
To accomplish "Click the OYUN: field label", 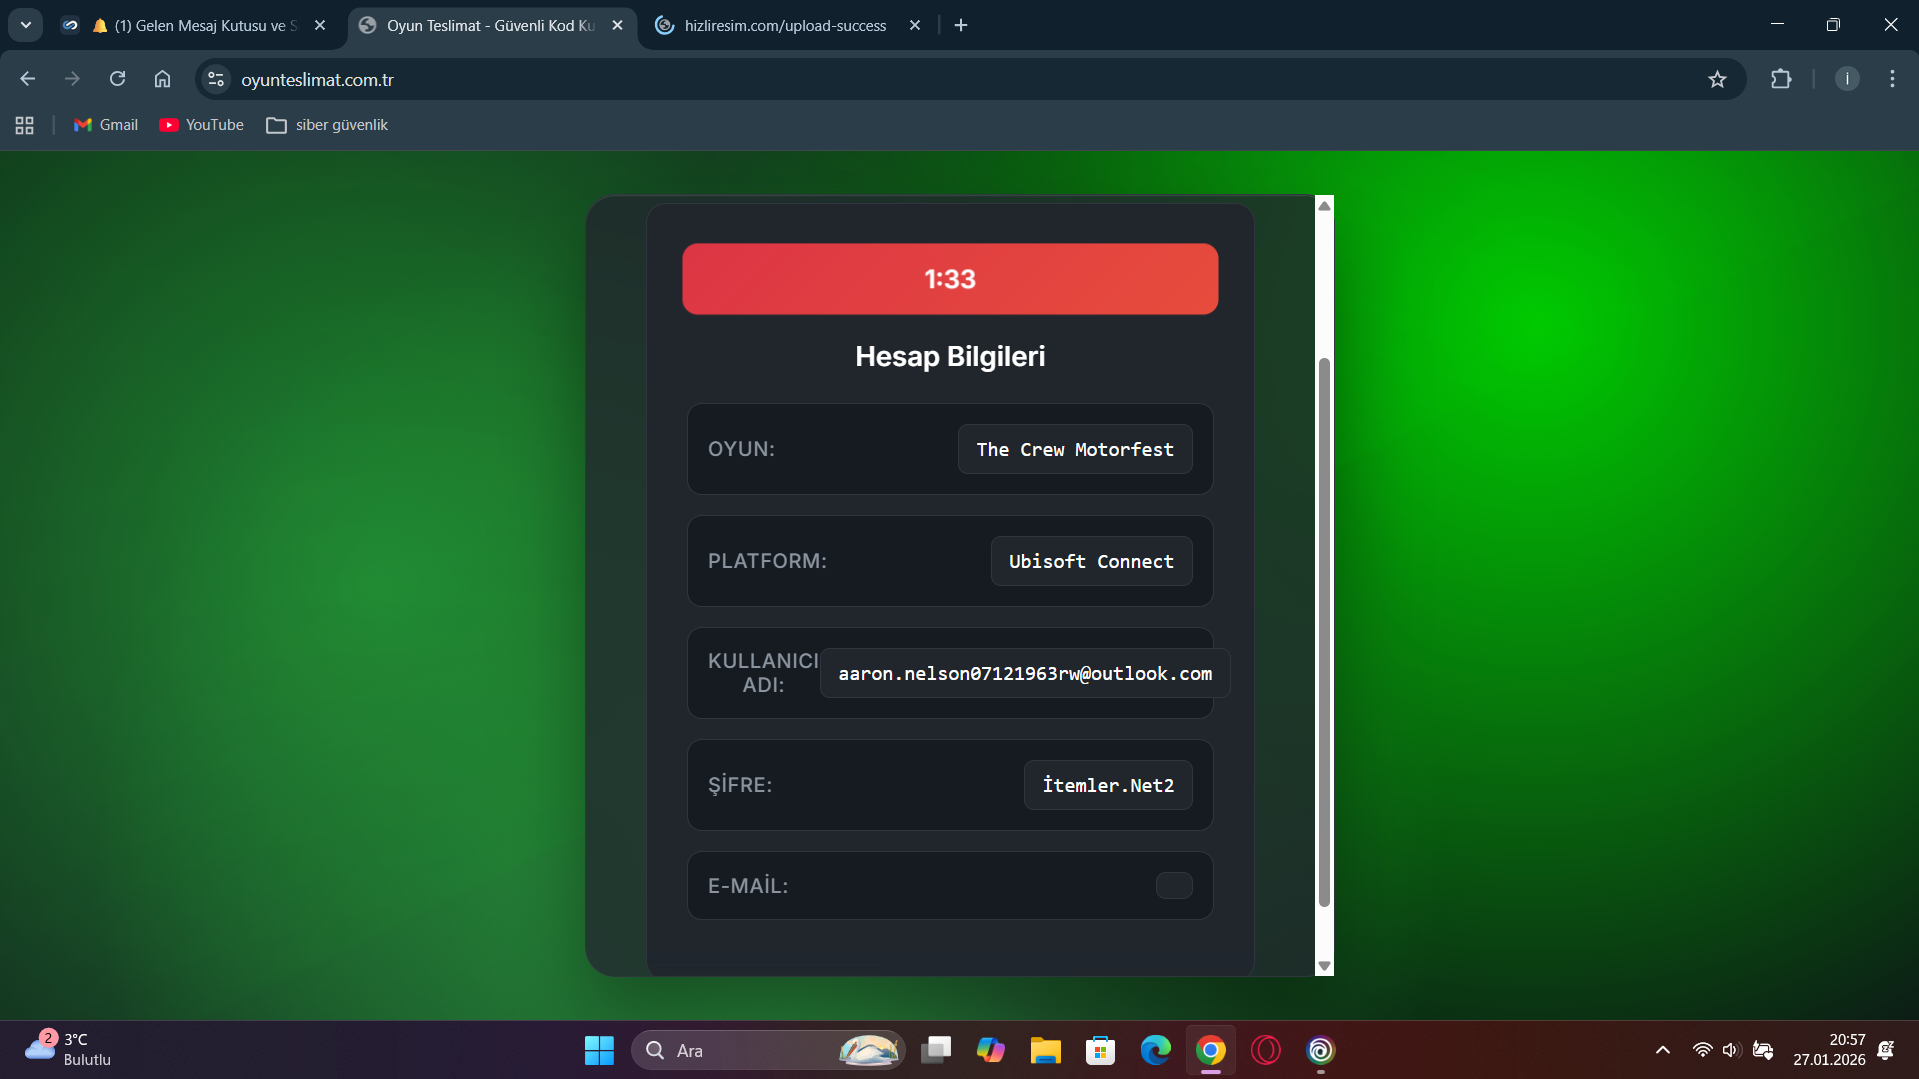I will (741, 449).
